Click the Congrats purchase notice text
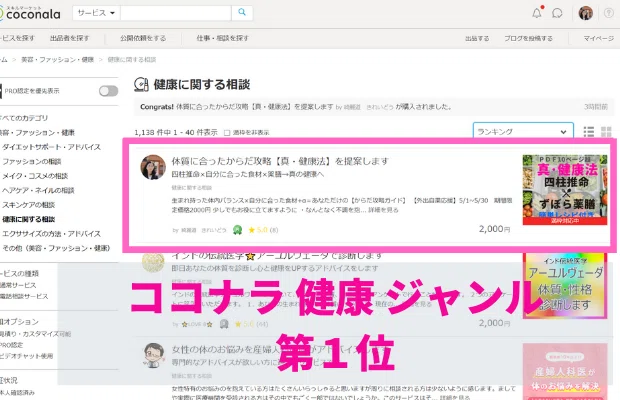Viewport: 620px width, 400px height. click(x=296, y=107)
